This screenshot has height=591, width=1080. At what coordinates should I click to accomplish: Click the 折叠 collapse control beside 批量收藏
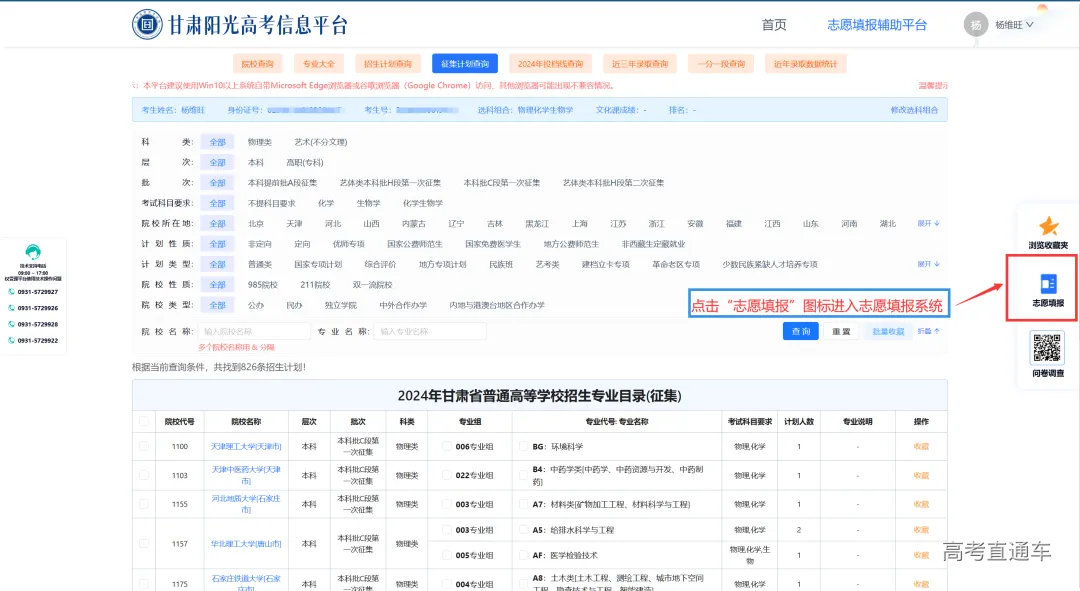[927, 330]
